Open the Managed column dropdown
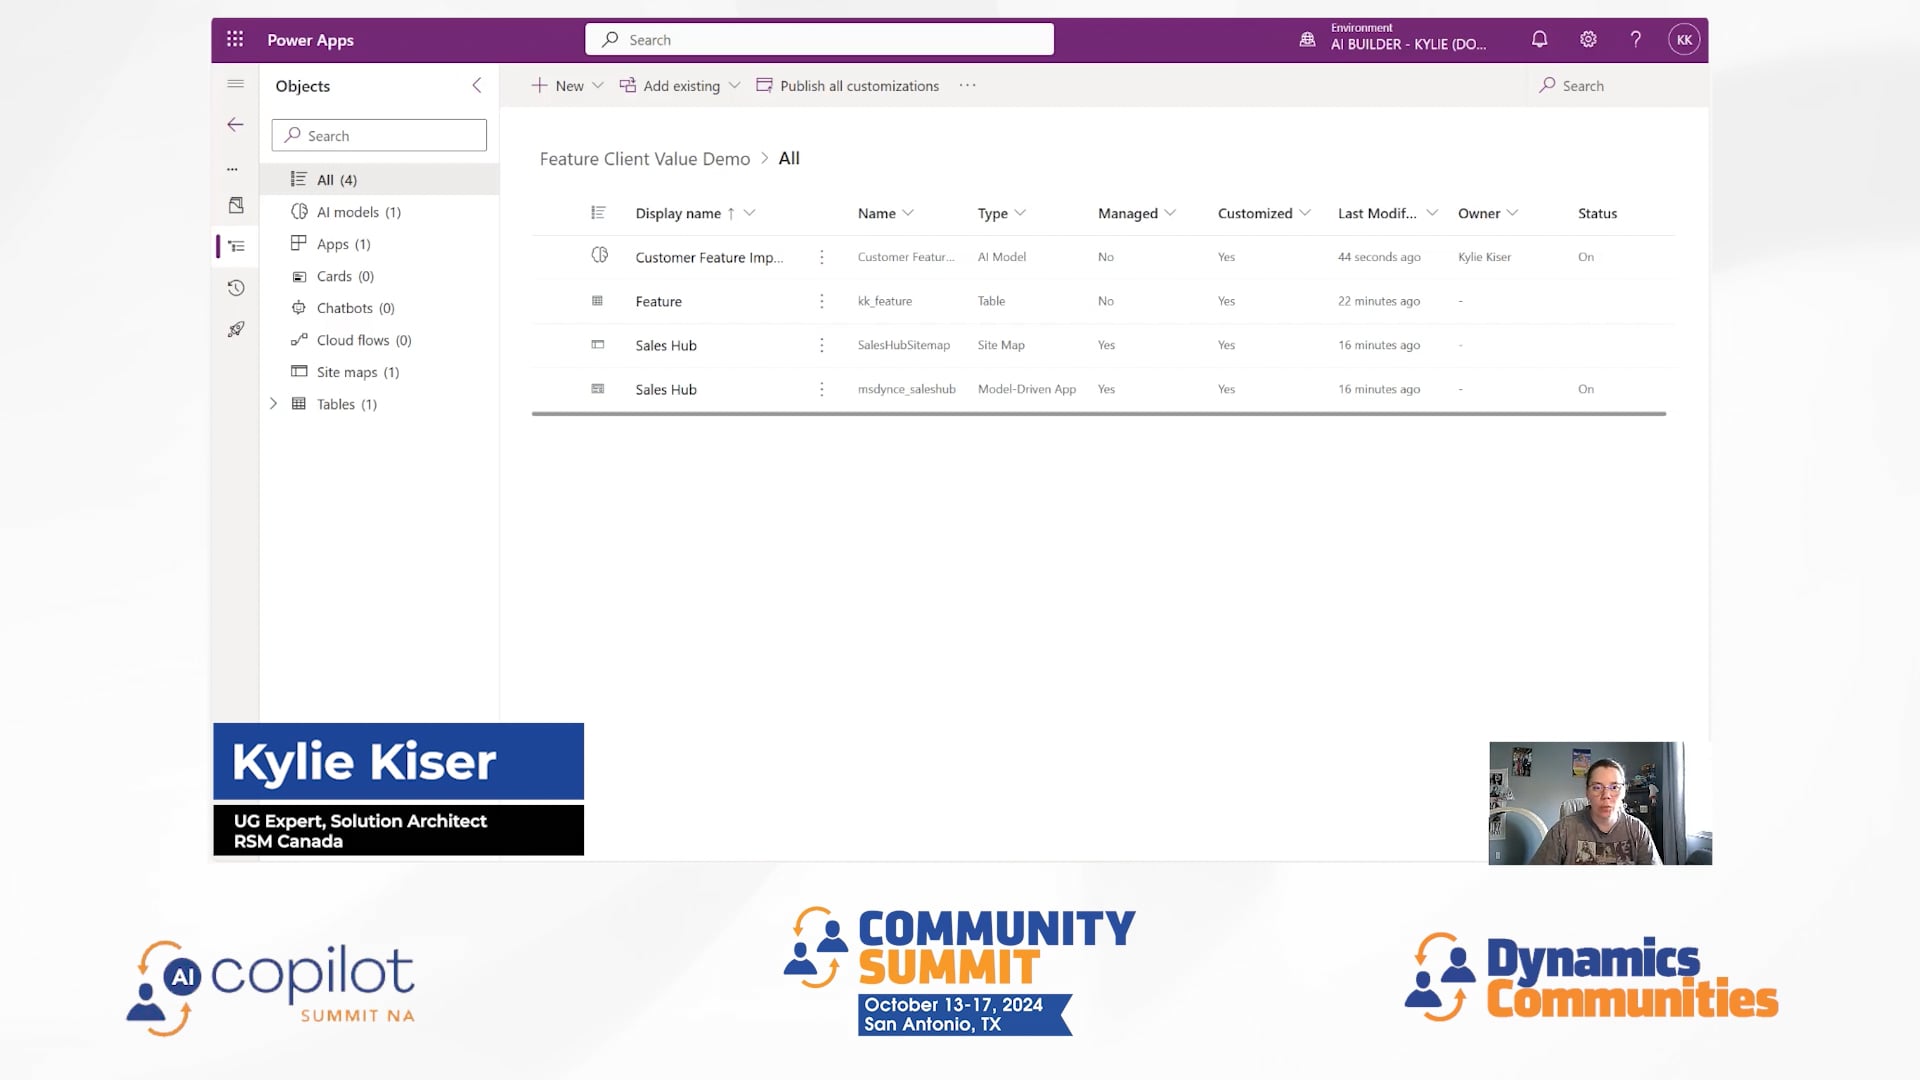 coord(1170,213)
